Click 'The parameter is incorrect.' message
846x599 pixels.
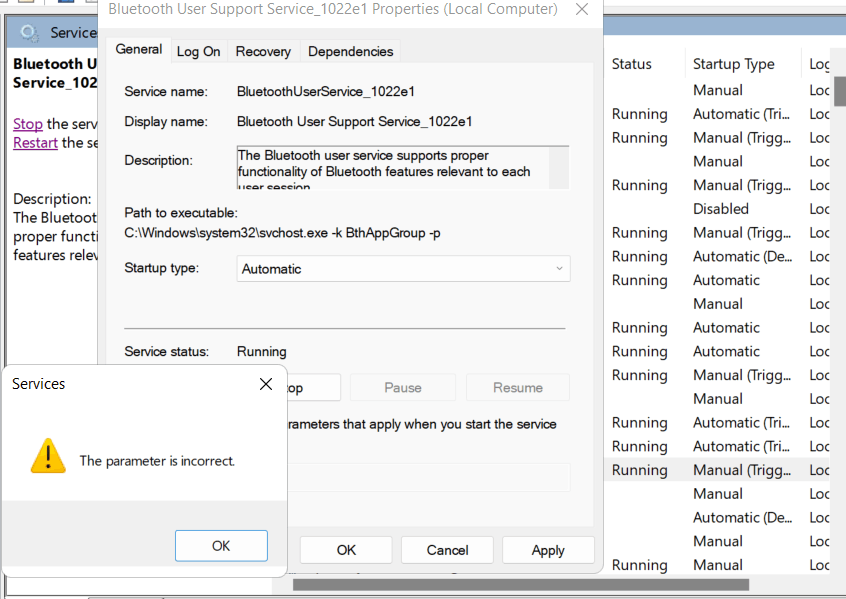(x=157, y=461)
